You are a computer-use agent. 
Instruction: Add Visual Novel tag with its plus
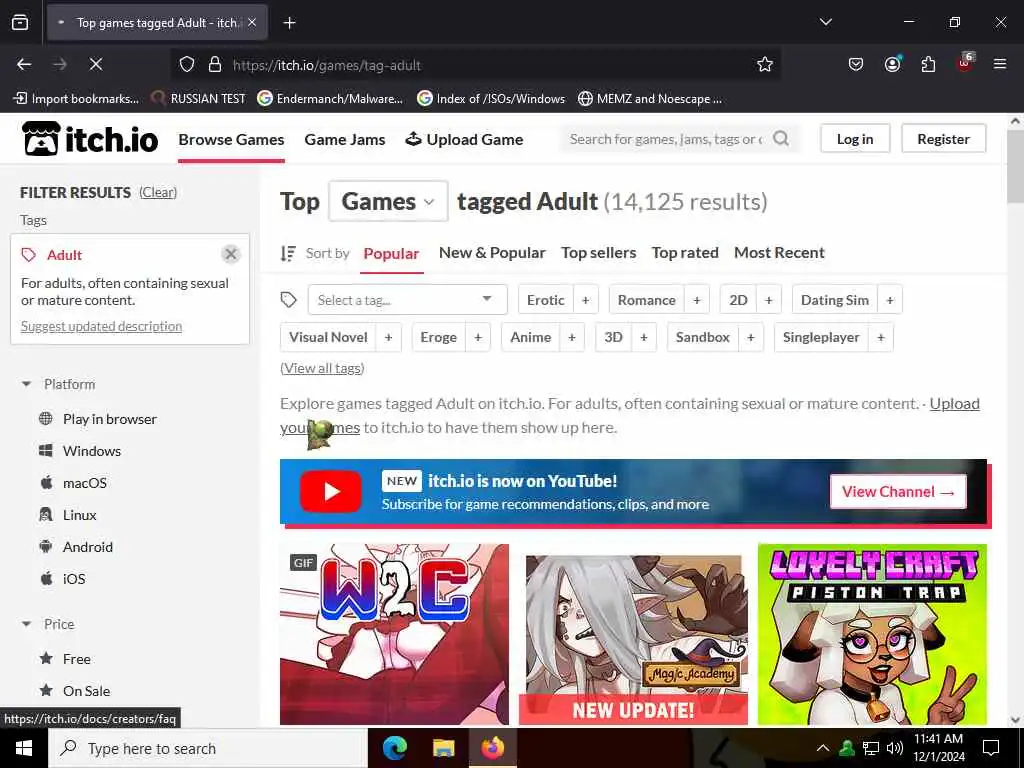tap(389, 337)
